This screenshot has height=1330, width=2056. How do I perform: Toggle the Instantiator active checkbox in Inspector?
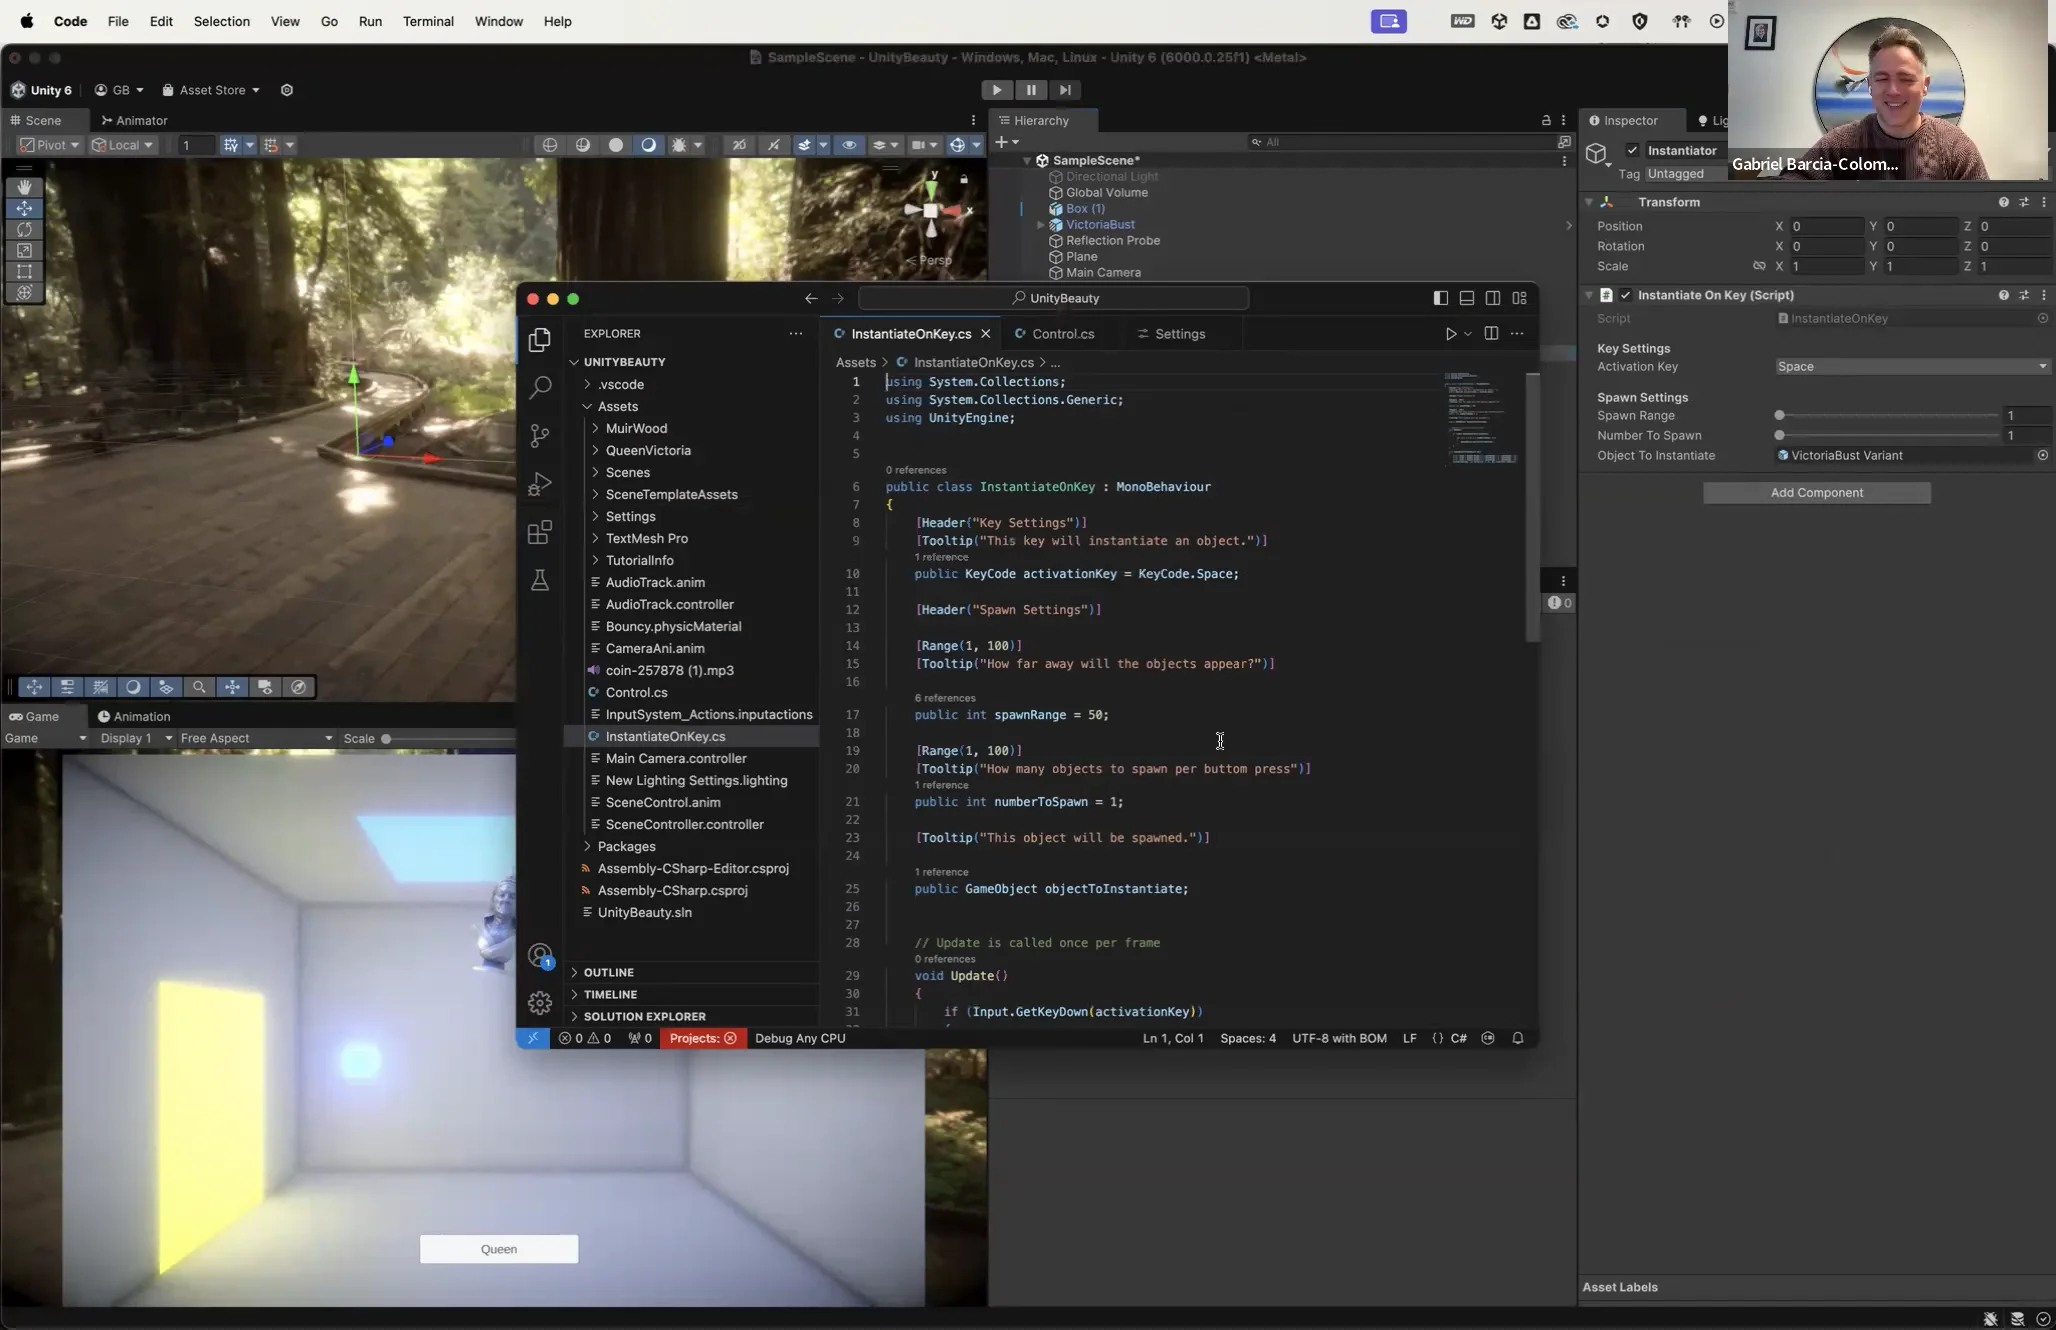click(x=1630, y=150)
